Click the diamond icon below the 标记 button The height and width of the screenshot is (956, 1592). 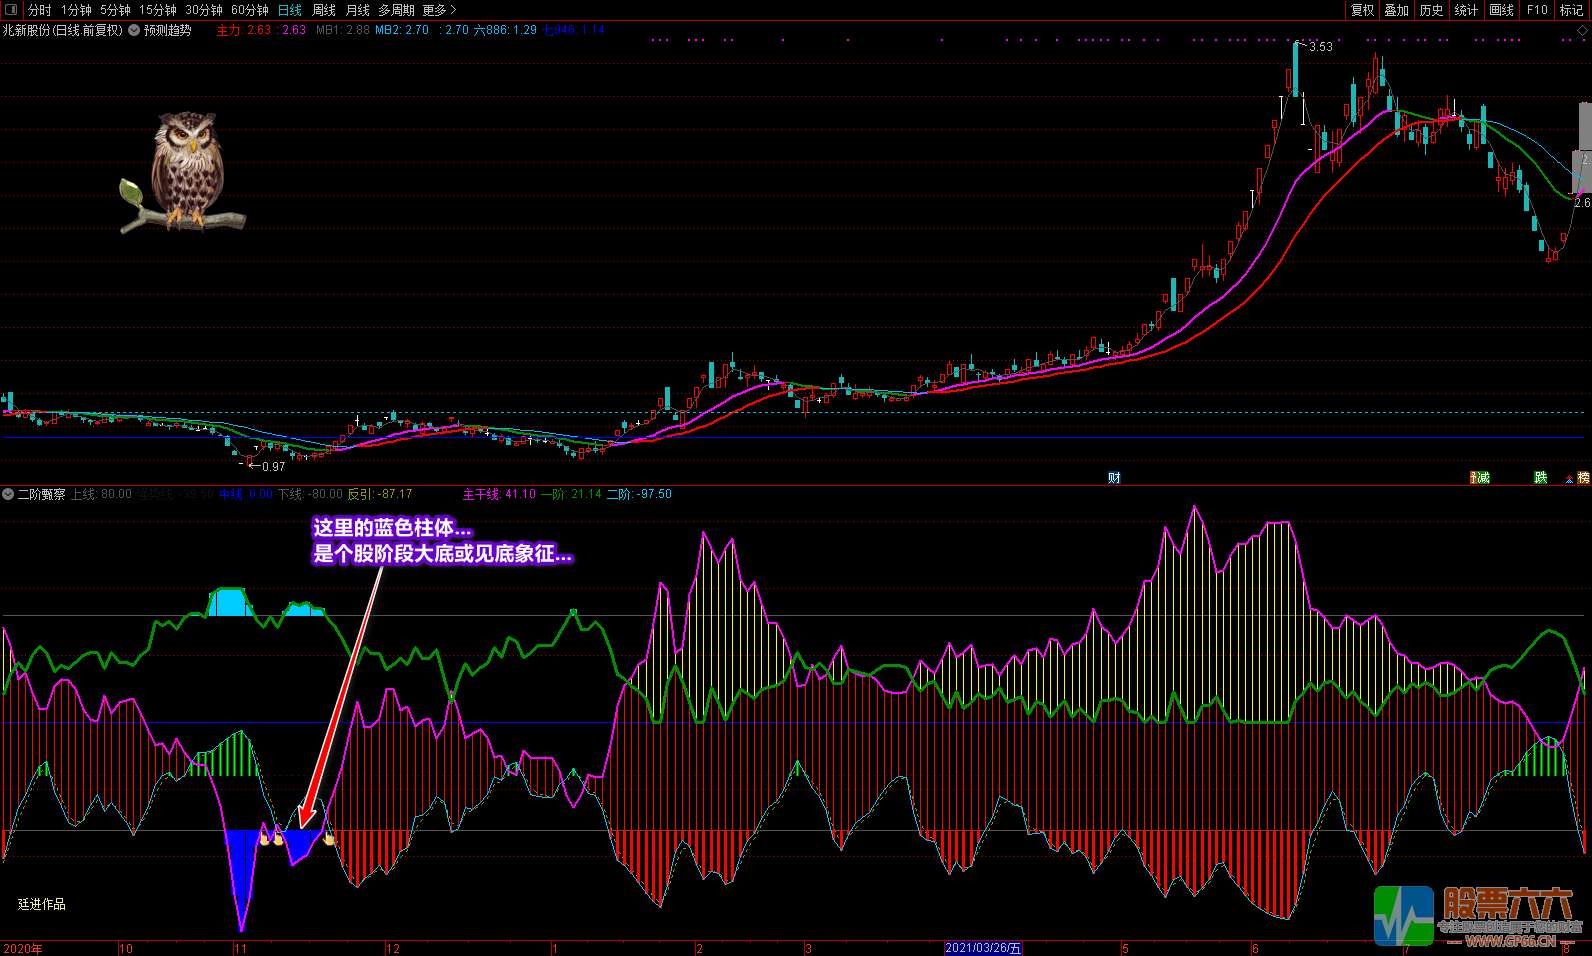(x=1584, y=31)
